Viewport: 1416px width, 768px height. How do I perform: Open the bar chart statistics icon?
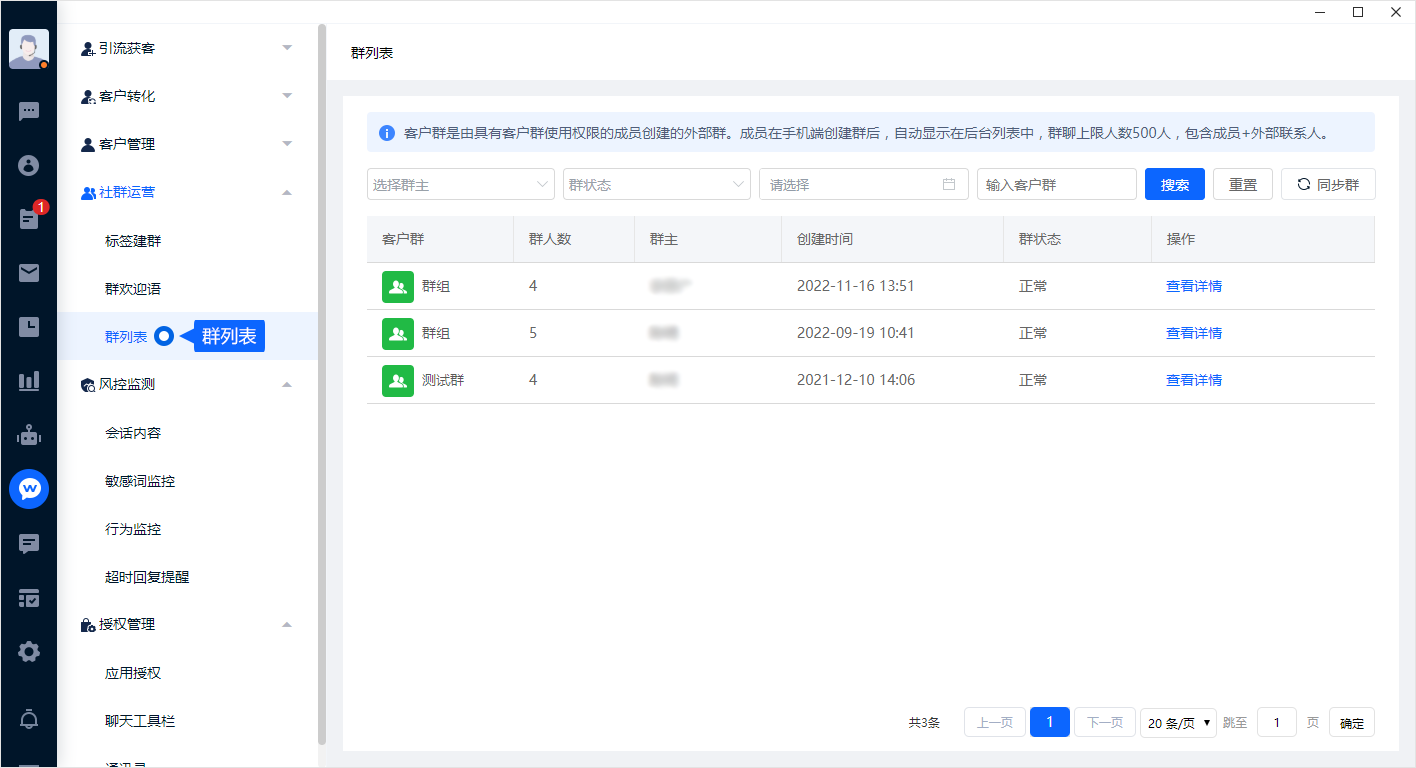(x=29, y=381)
